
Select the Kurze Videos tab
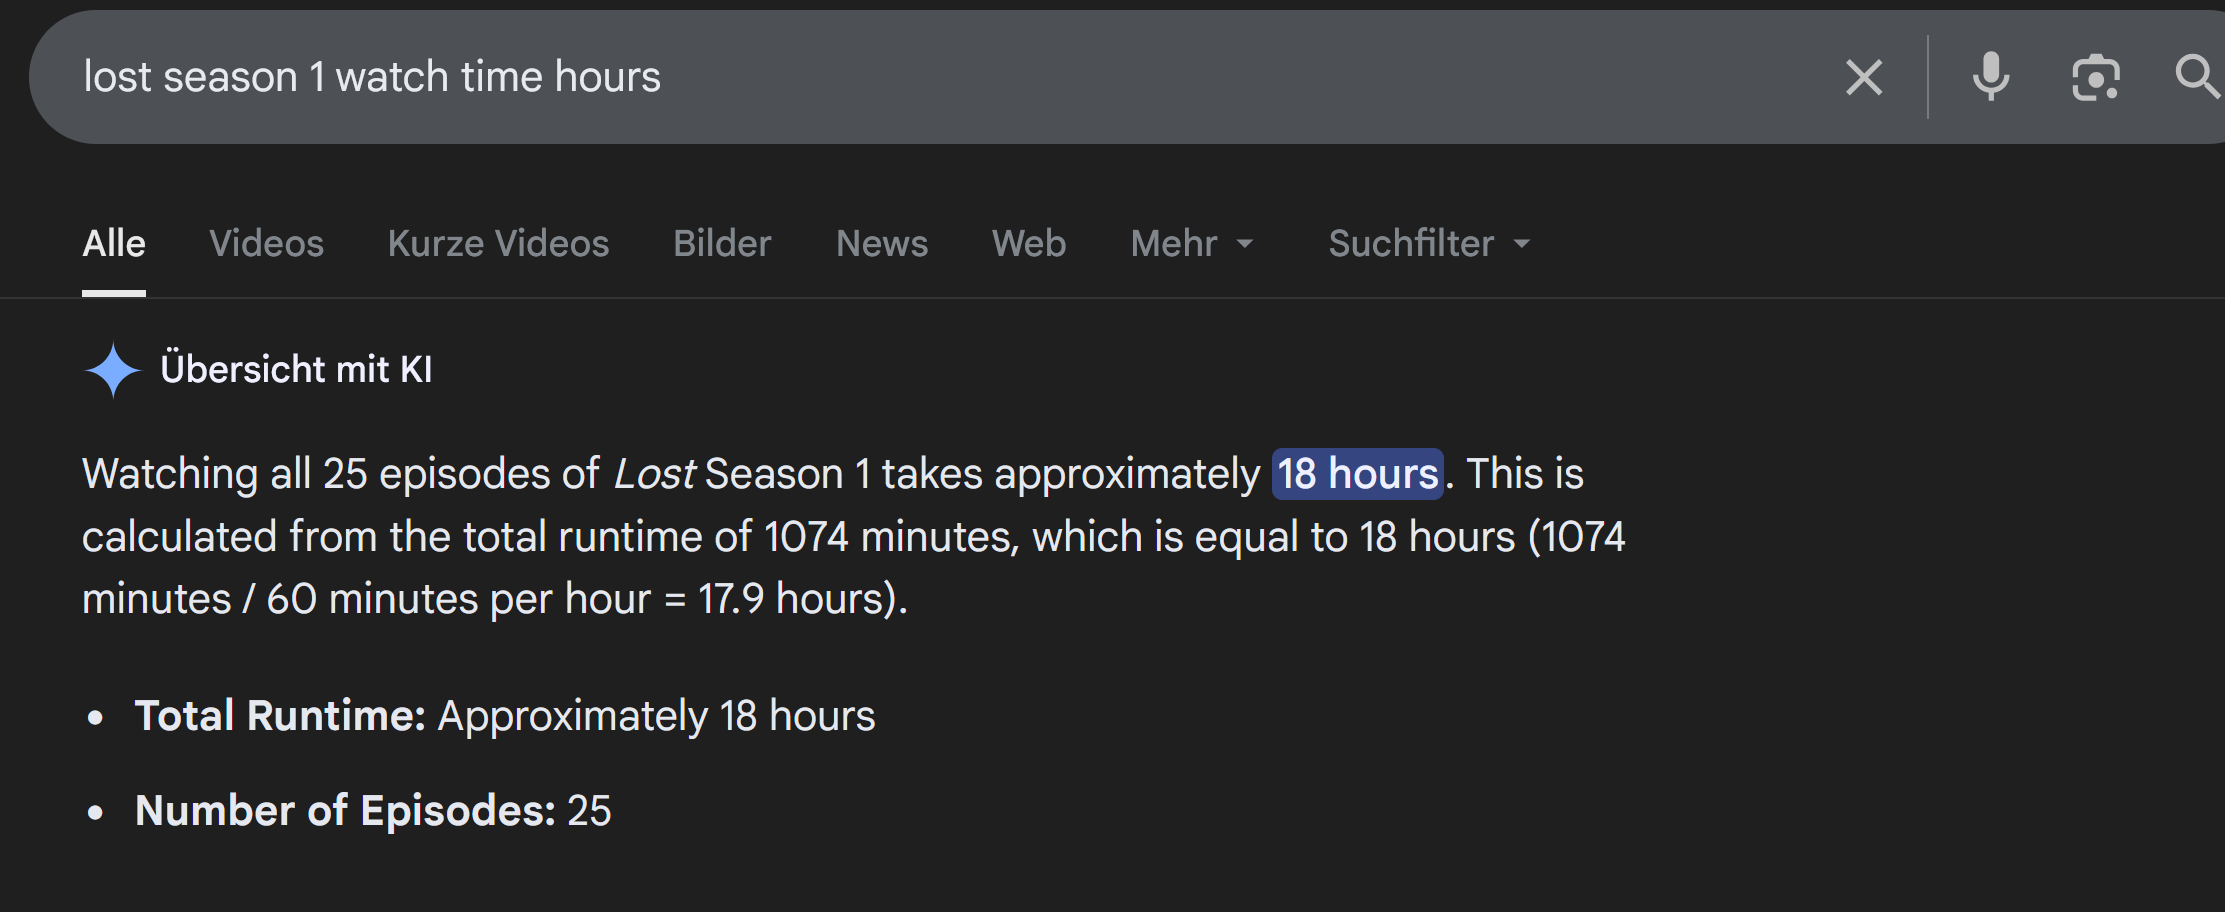coord(498,243)
